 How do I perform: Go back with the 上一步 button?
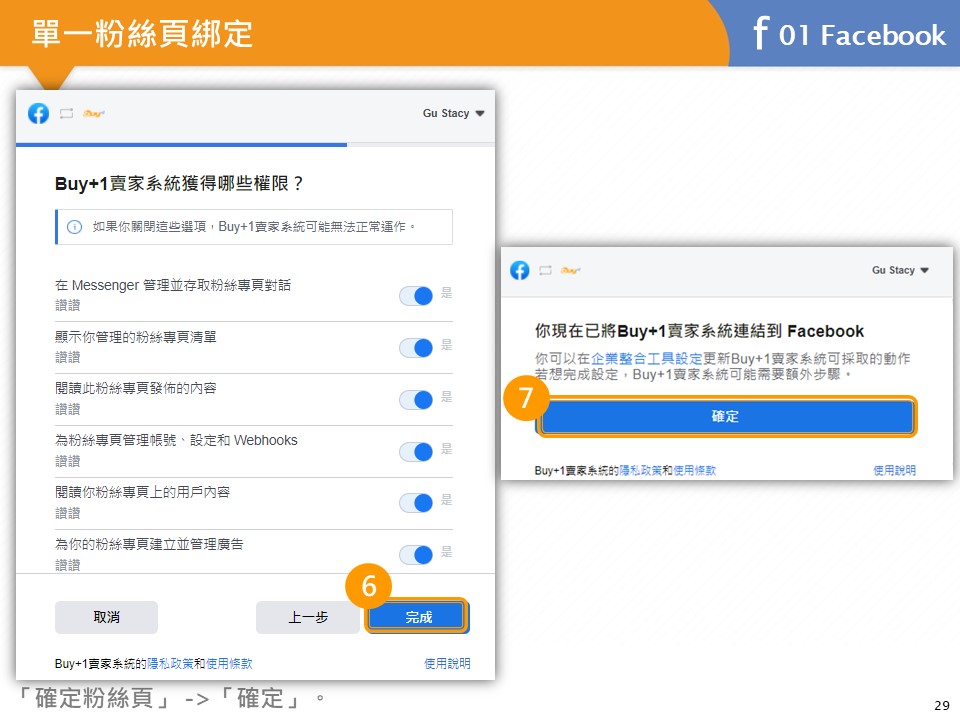307,617
